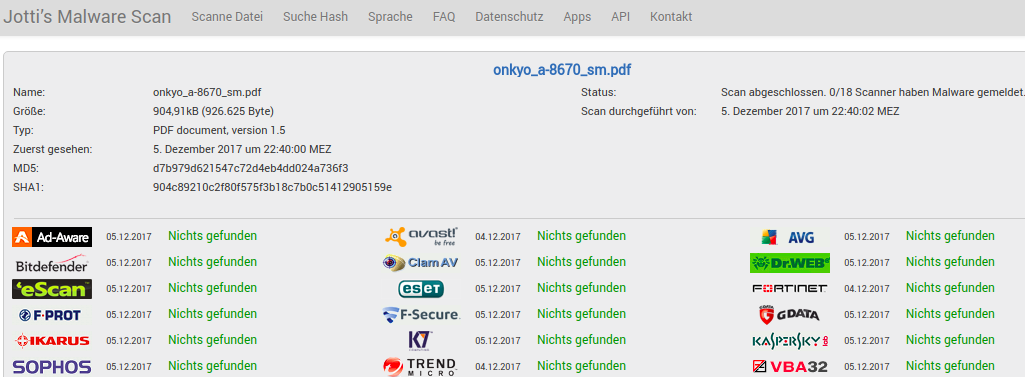Open the Sprache language menu
This screenshot has height=377, width=1025.
[x=390, y=17]
